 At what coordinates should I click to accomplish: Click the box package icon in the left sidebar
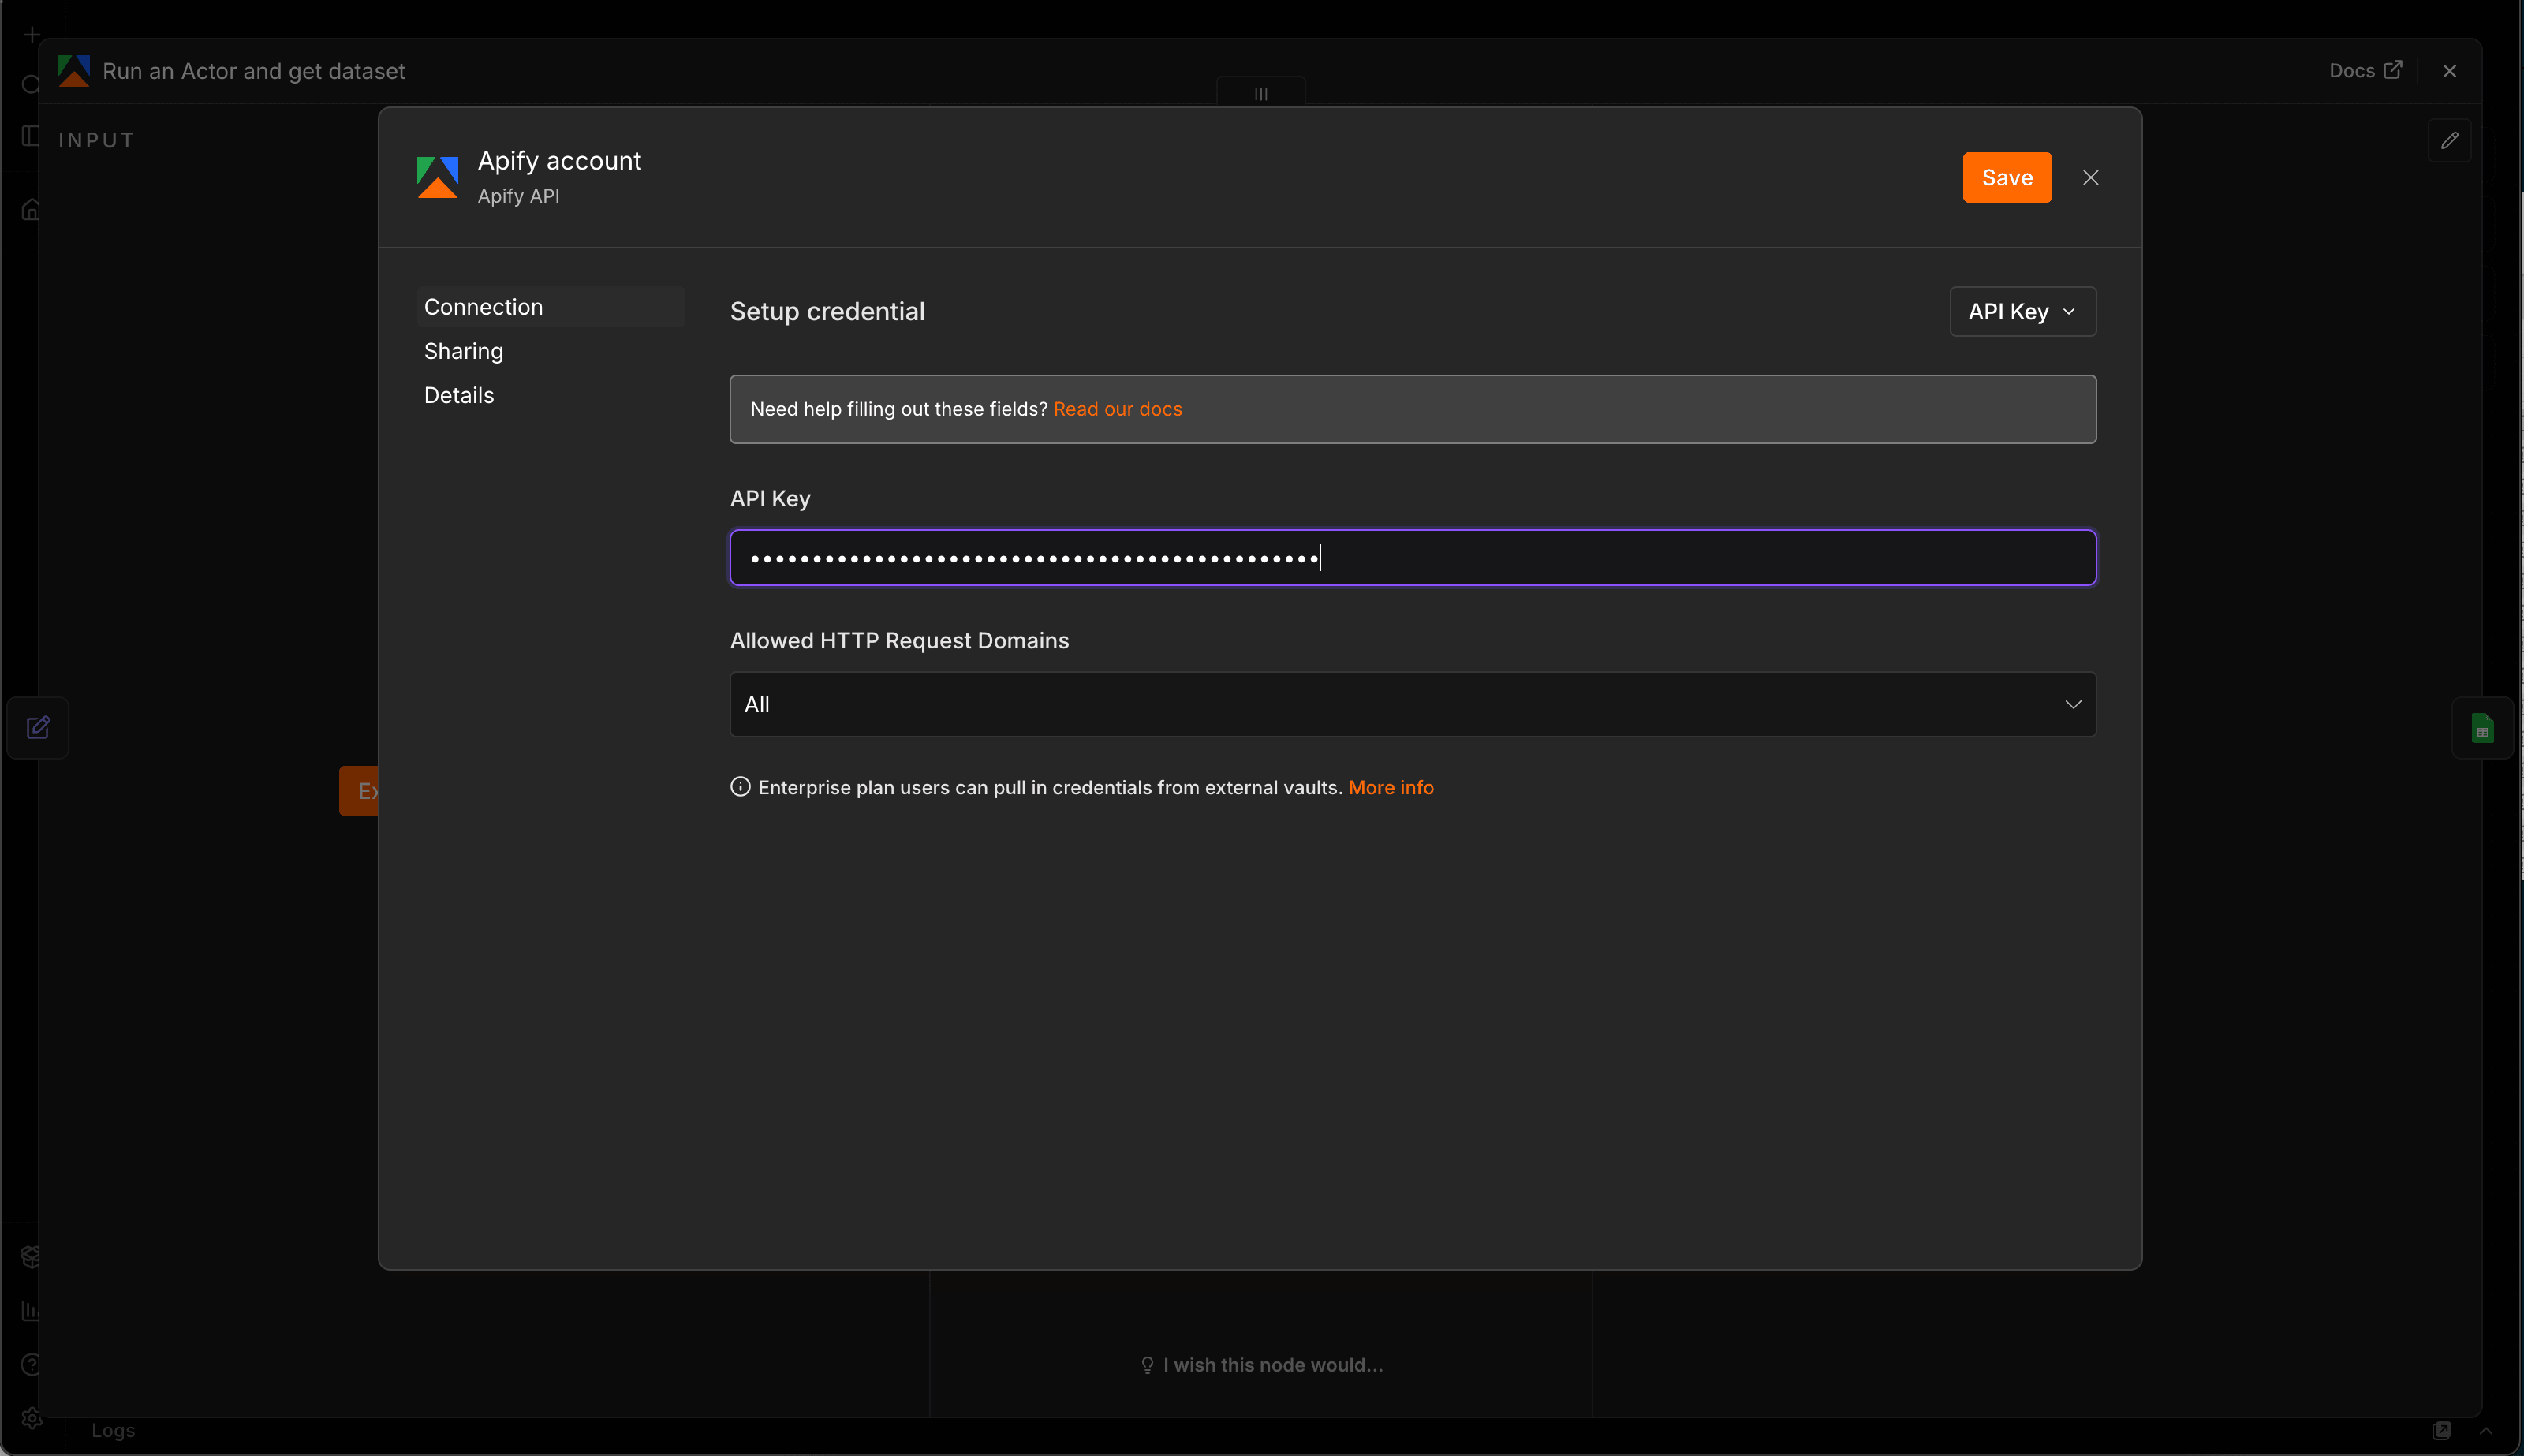pos(32,1256)
